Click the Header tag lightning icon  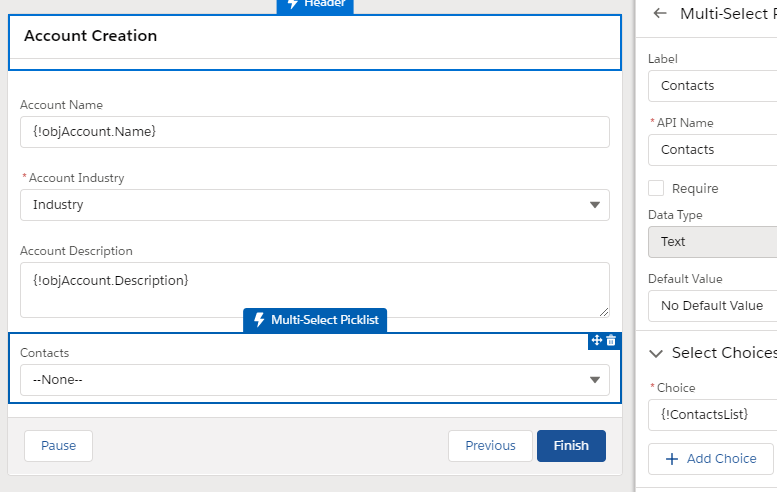click(293, 3)
